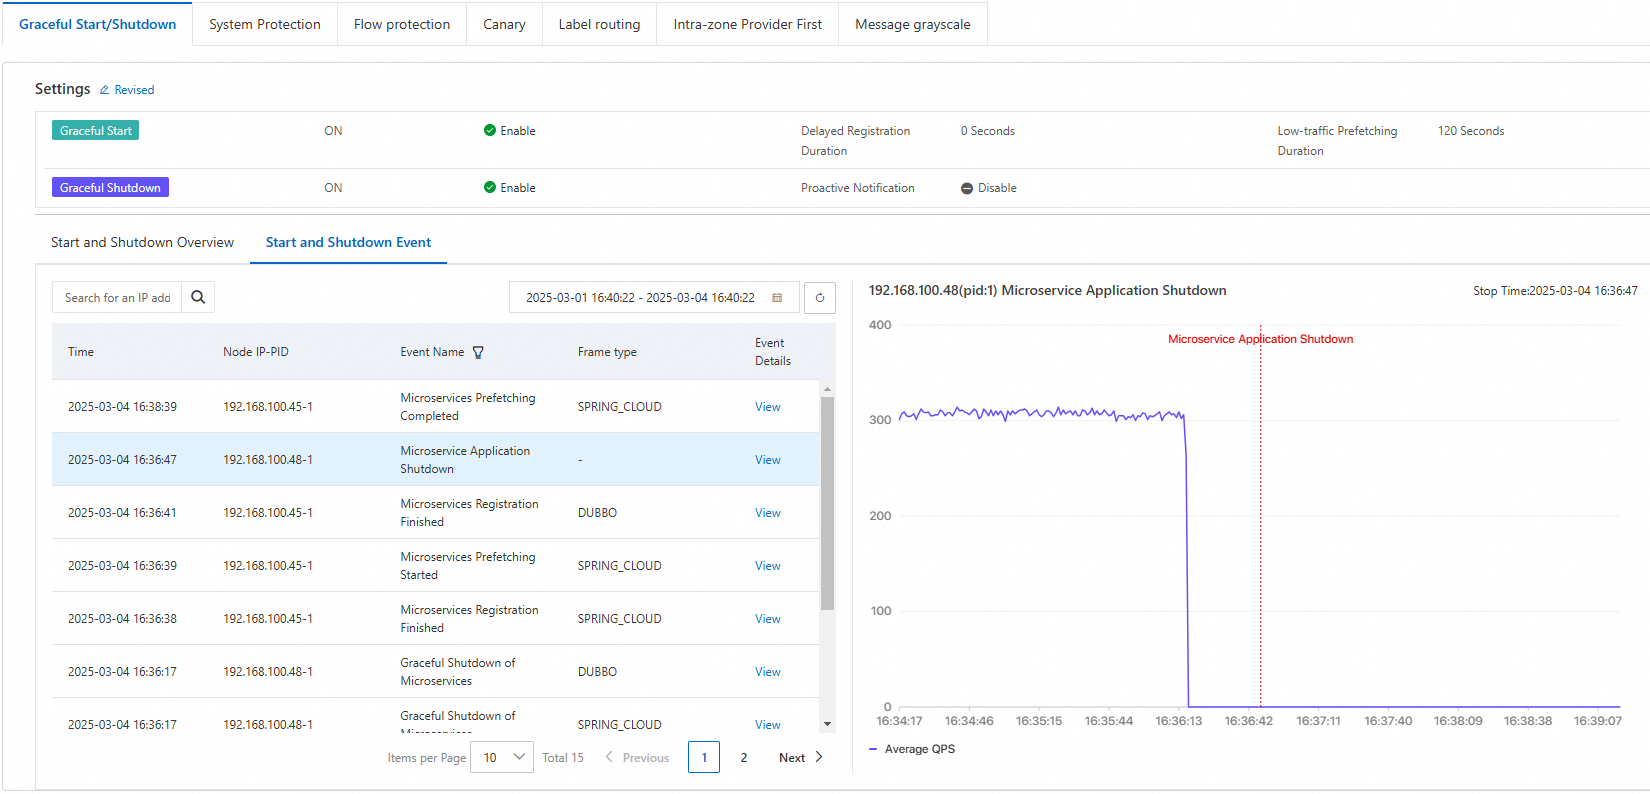Click the Graceful Shutdown tag
Image resolution: width=1650 pixels, height=794 pixels.
click(110, 188)
